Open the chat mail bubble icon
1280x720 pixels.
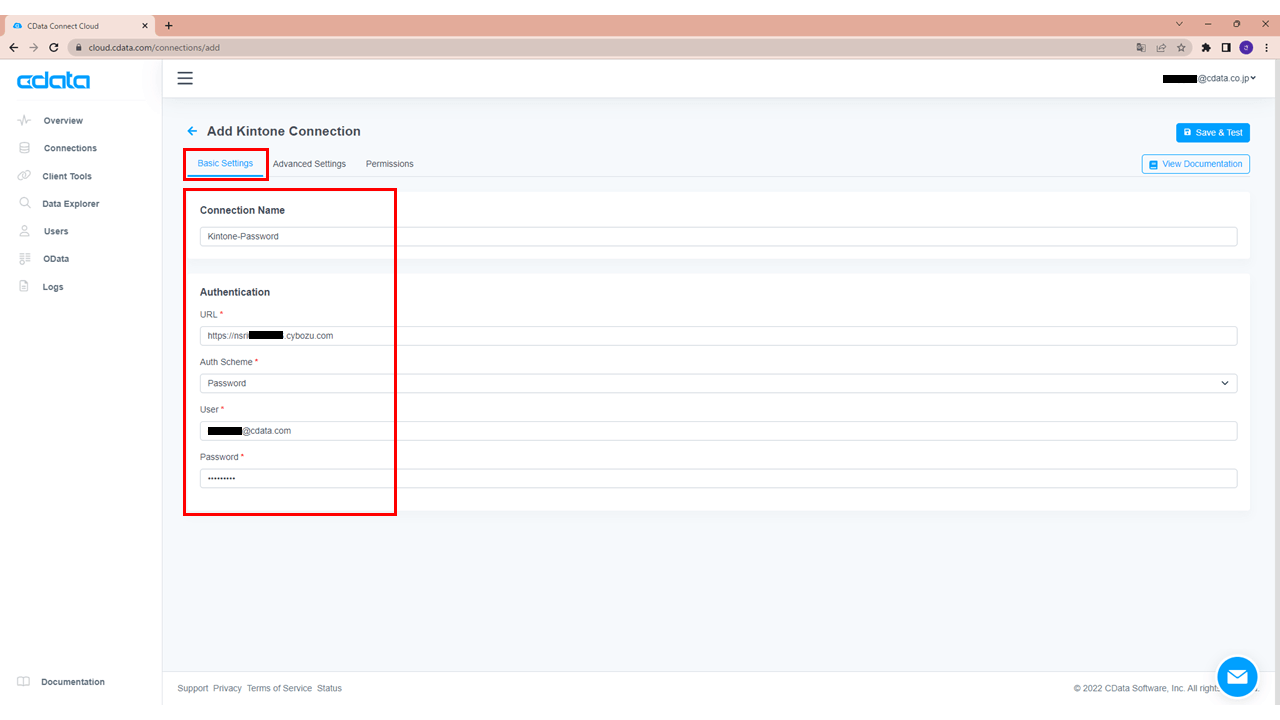pos(1237,677)
